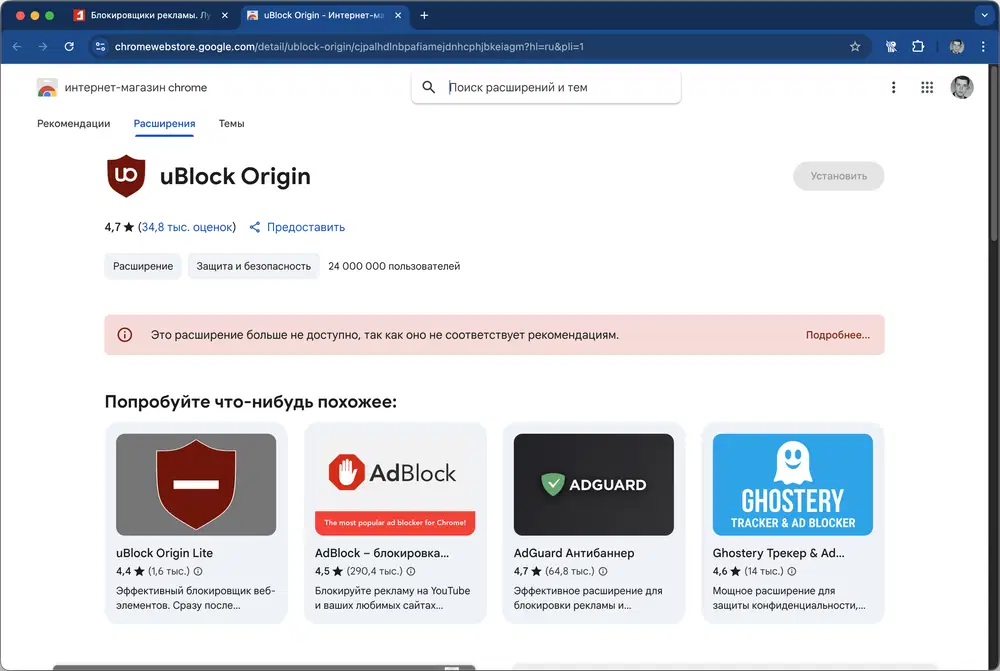1000x671 pixels.
Task: Click the 'Расширение' category chip
Action: [143, 266]
